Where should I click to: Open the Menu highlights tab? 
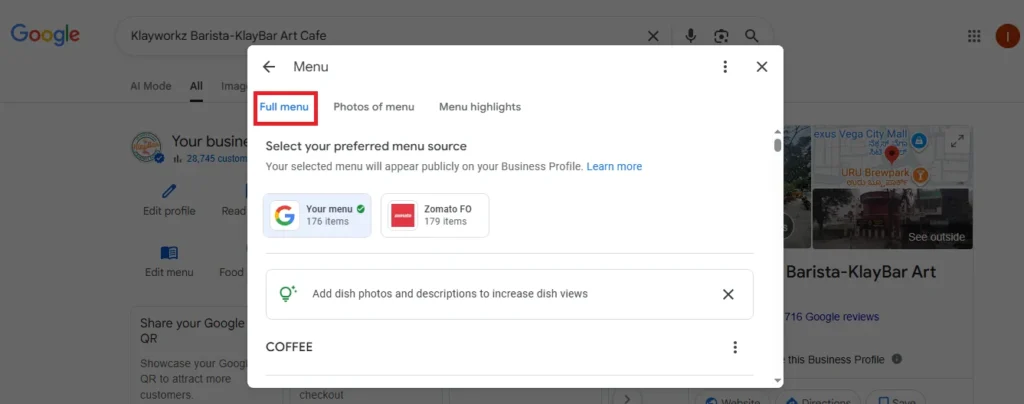480,107
